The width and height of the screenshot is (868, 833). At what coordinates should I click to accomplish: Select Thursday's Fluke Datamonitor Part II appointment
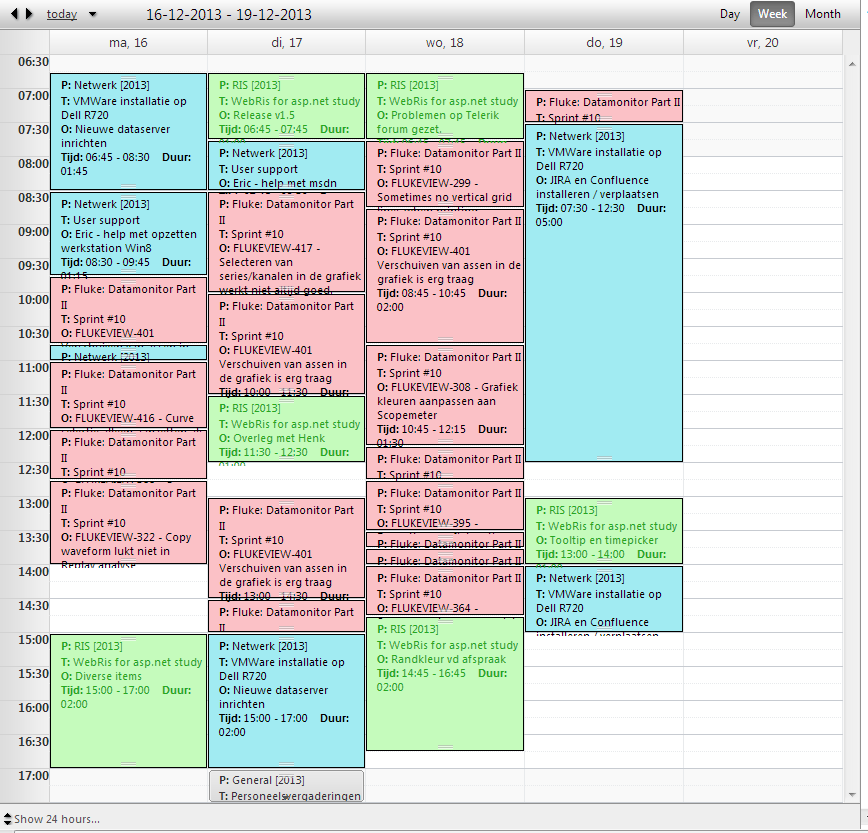tap(604, 106)
